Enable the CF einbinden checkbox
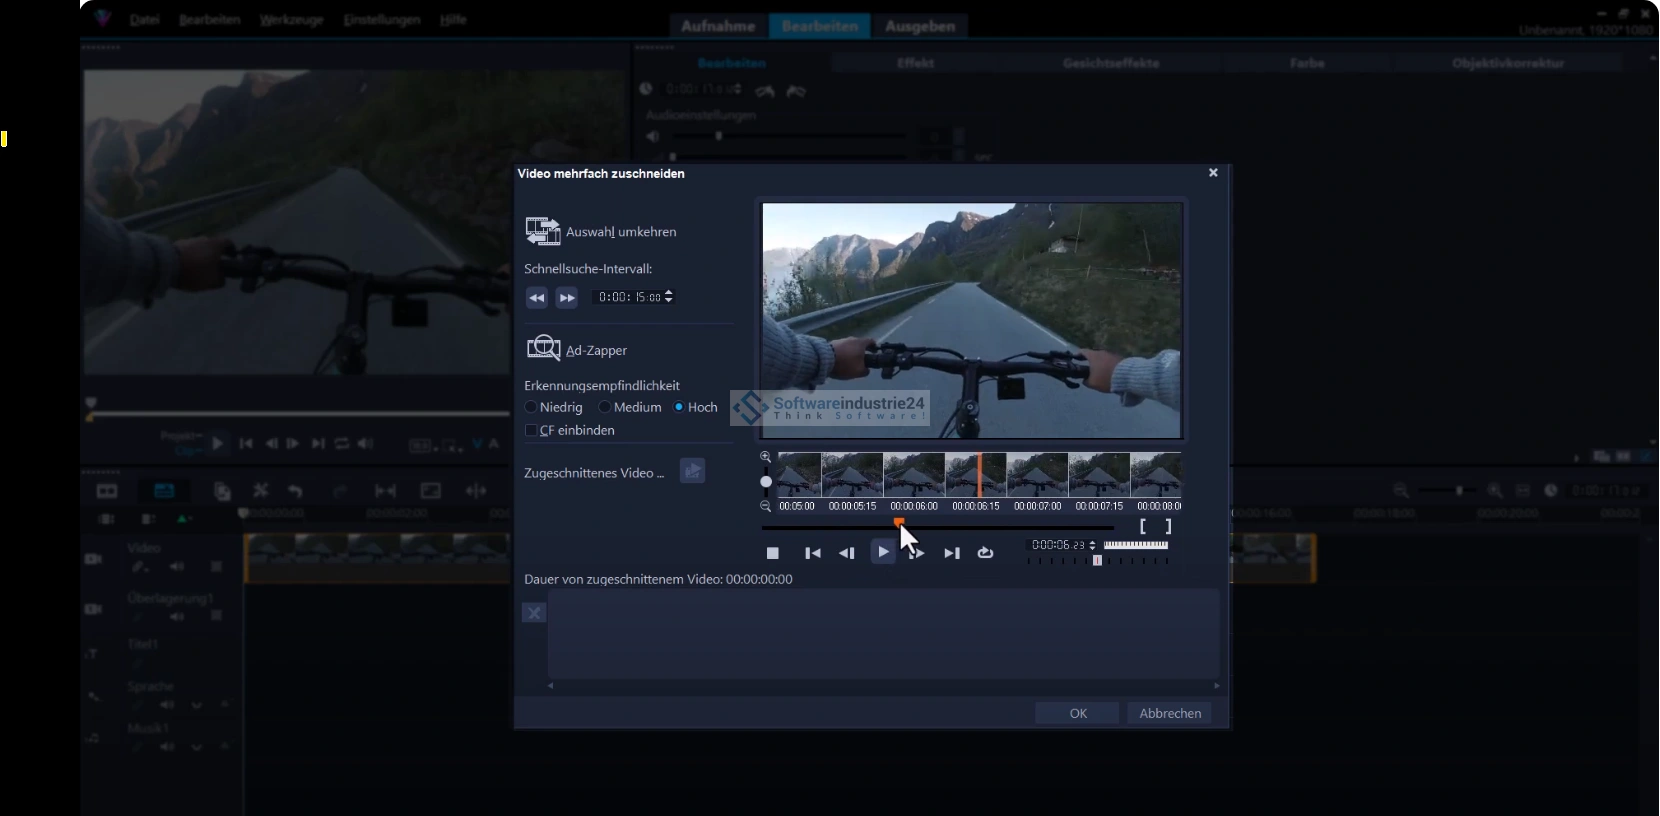Viewport: 1660px width, 816px height. pyautogui.click(x=531, y=430)
